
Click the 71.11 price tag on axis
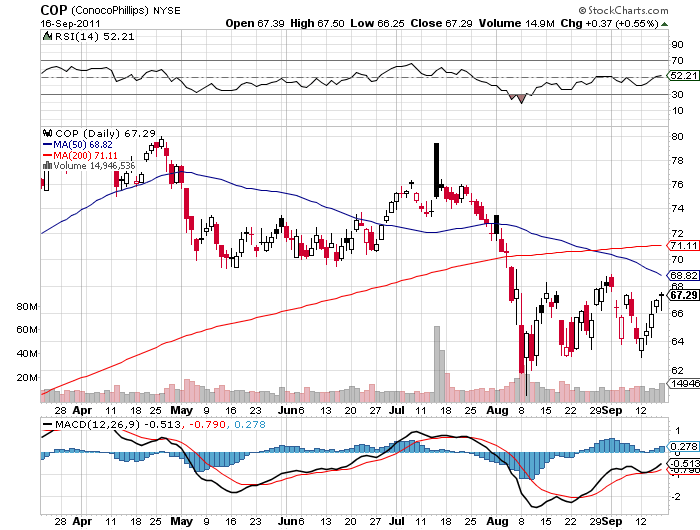pos(683,246)
